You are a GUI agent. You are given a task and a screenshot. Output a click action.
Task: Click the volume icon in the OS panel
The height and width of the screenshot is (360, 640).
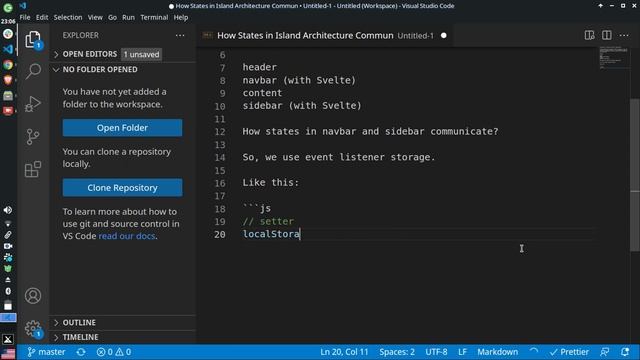[8, 210]
